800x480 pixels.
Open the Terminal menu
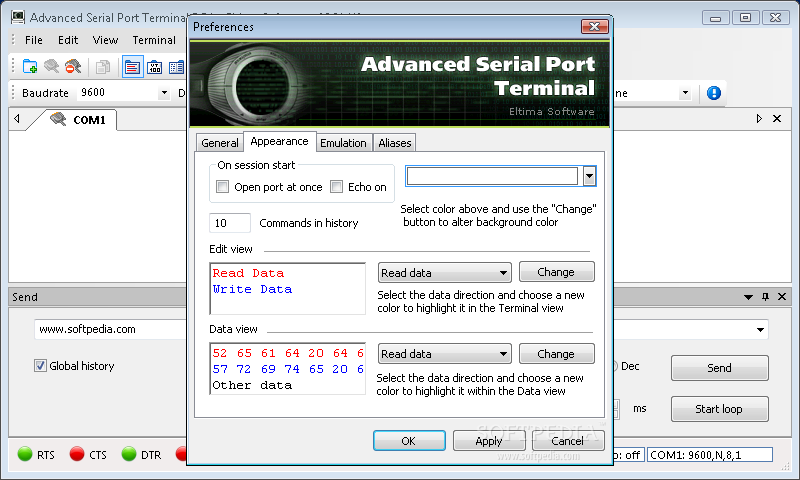pos(154,40)
